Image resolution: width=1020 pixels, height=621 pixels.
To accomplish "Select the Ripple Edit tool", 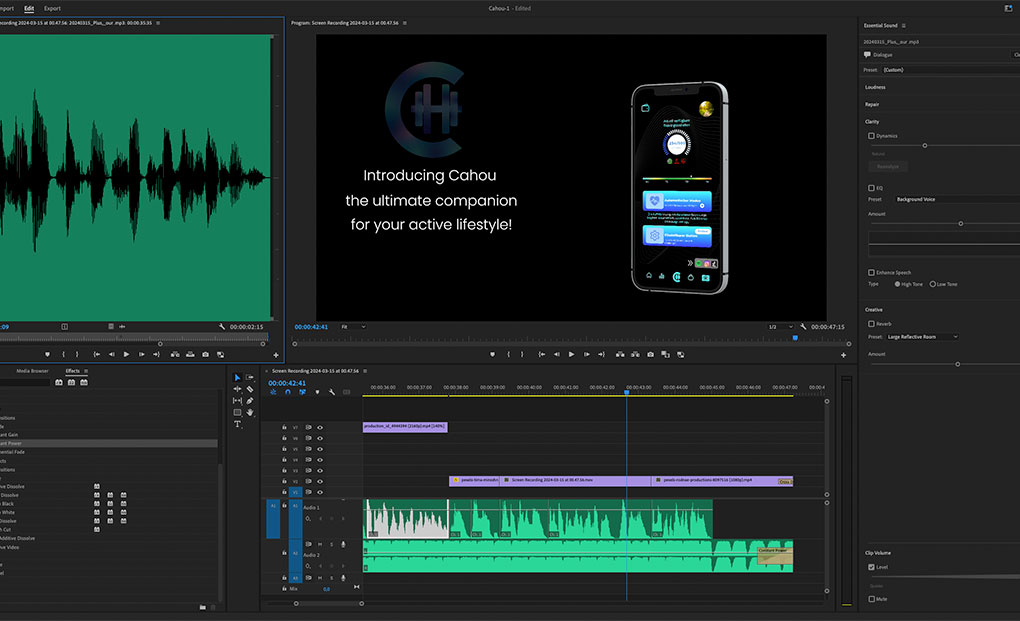I will (x=237, y=389).
